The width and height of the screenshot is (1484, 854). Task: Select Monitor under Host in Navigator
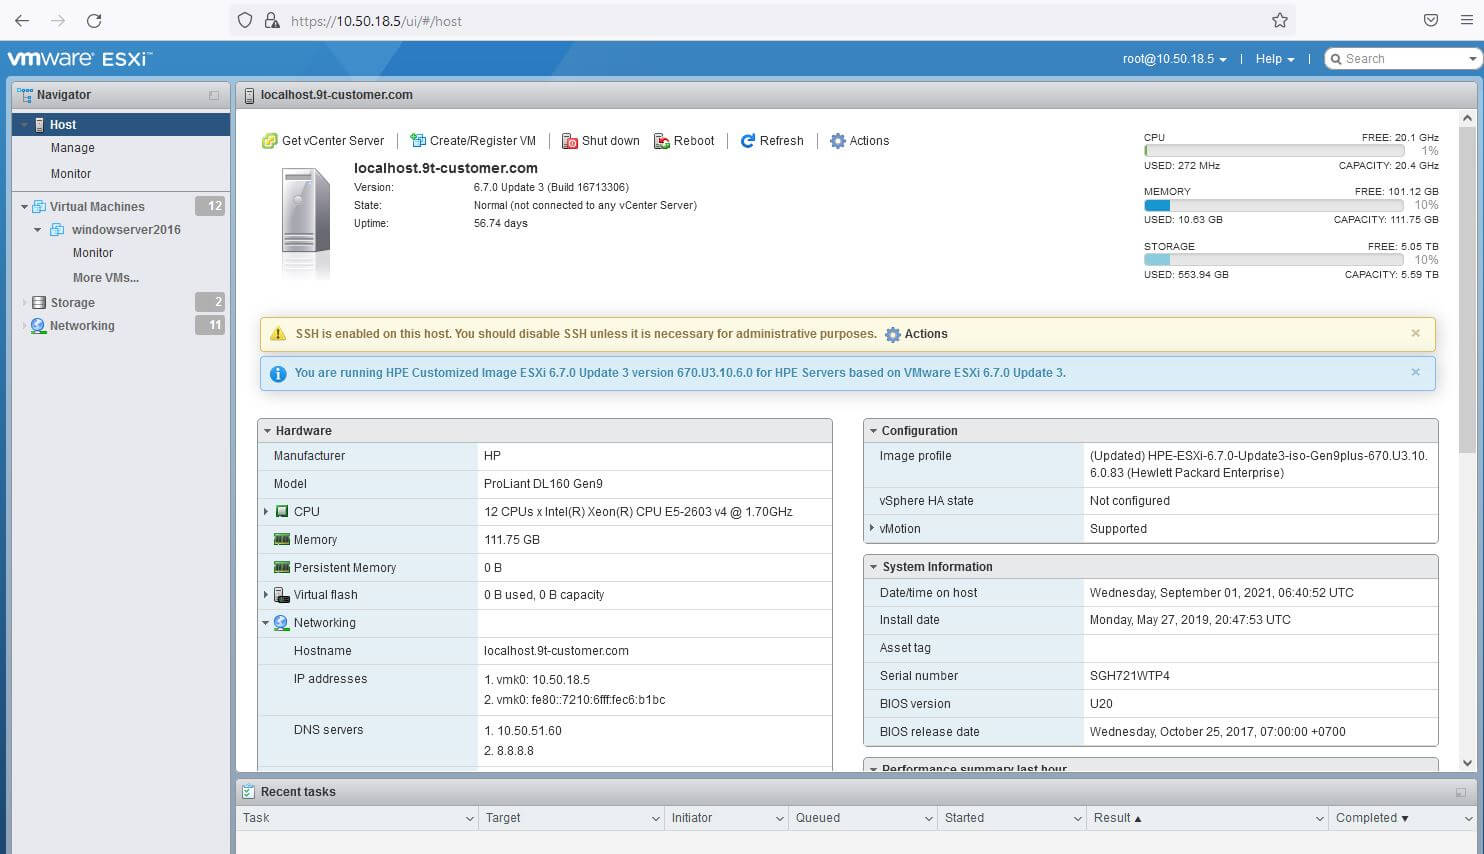coord(70,173)
